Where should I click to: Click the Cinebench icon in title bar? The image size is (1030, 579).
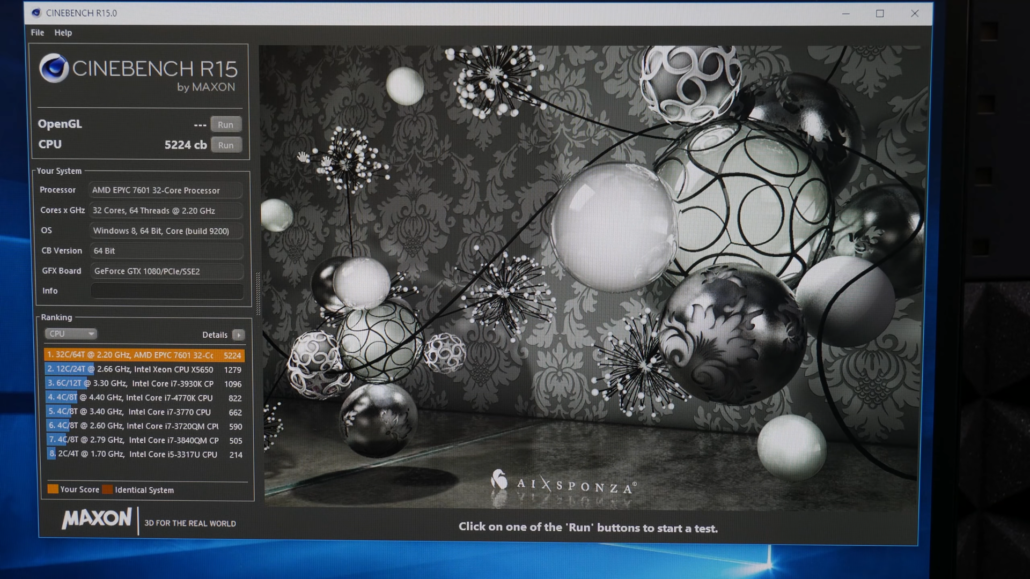(x=36, y=14)
